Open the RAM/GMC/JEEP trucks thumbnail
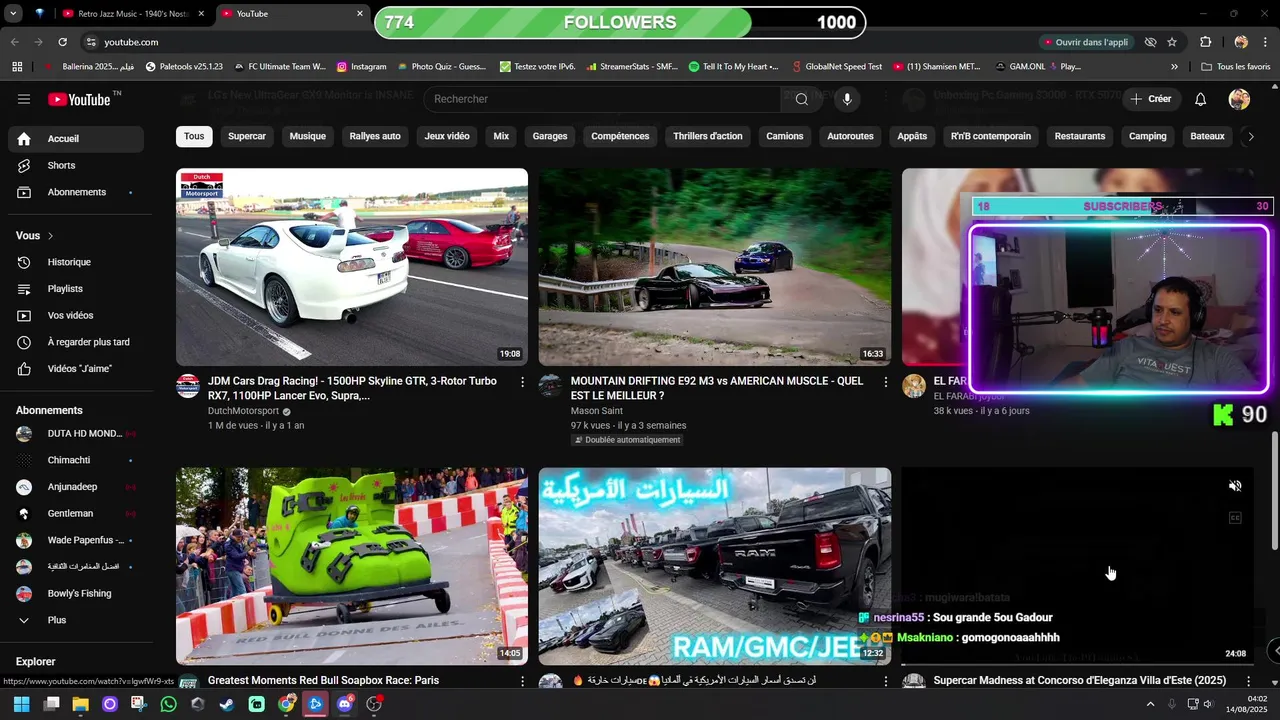 click(715, 566)
